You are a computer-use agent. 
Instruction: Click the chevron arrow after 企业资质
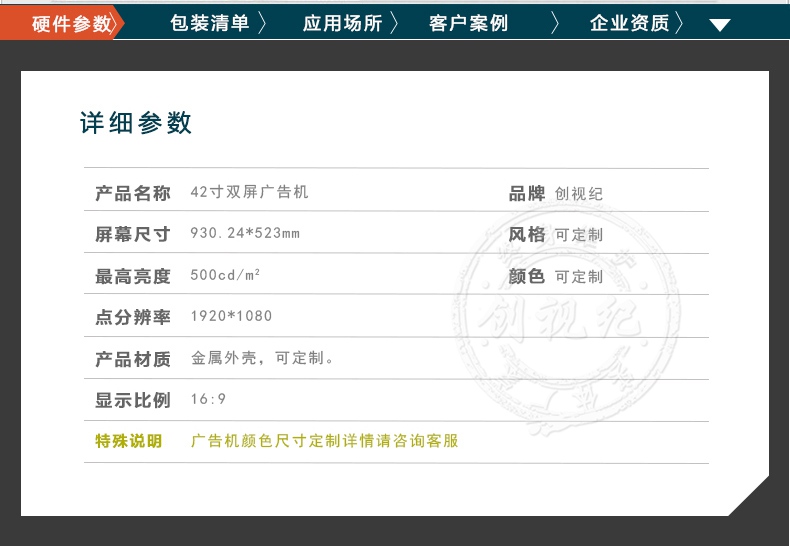[x=681, y=23]
